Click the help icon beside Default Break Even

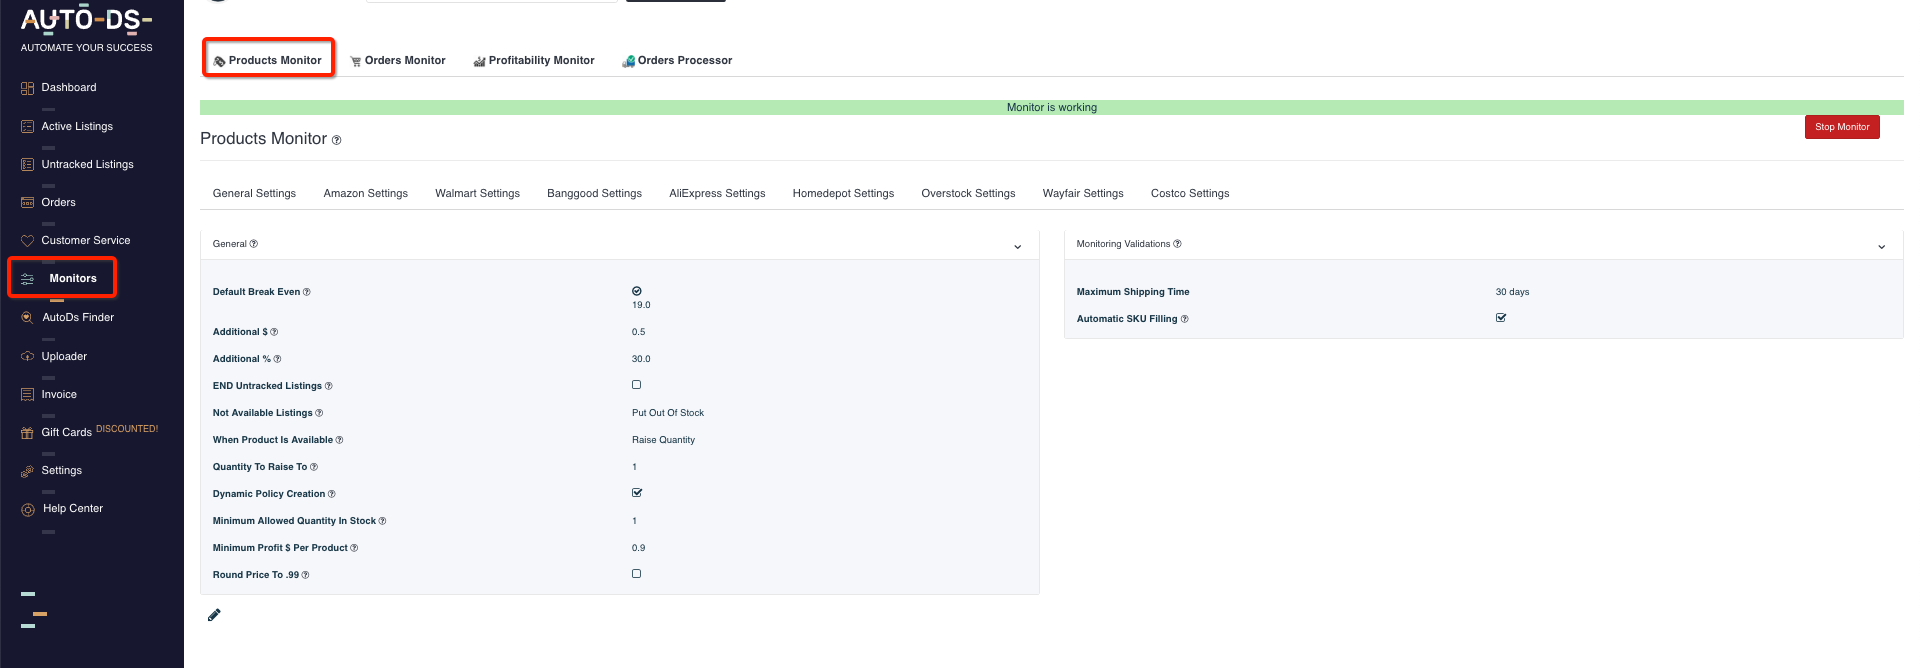coord(306,292)
